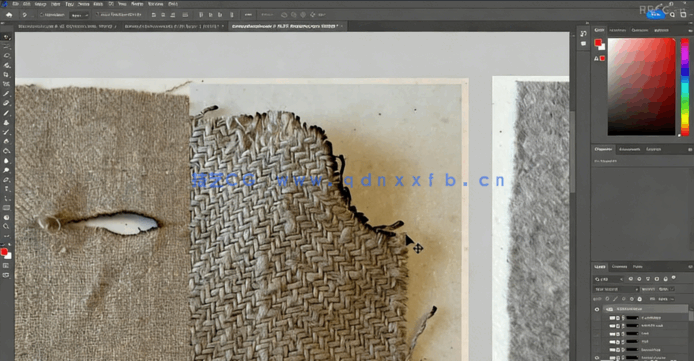Show the second layer inside the group
The image size is (694, 361).
pos(597,326)
